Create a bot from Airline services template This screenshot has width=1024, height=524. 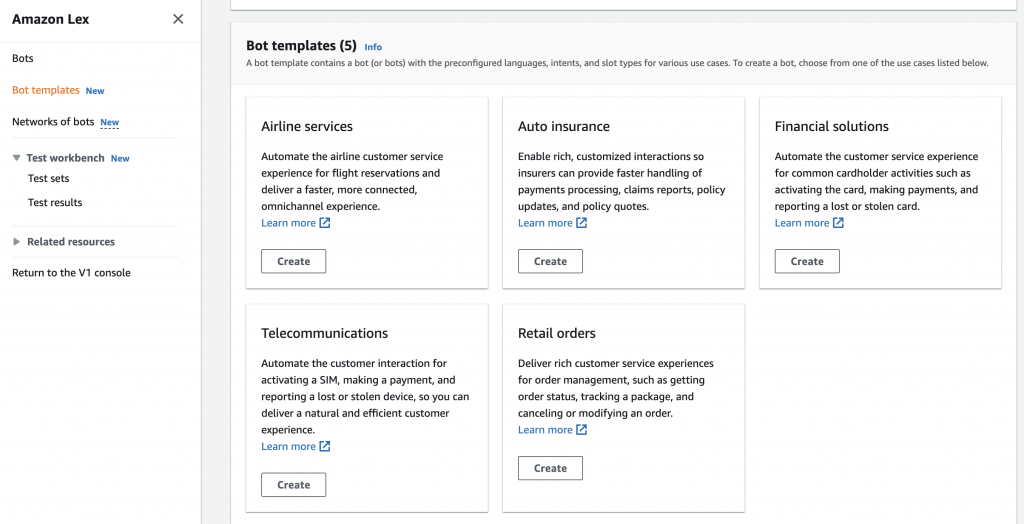pyautogui.click(x=293, y=261)
